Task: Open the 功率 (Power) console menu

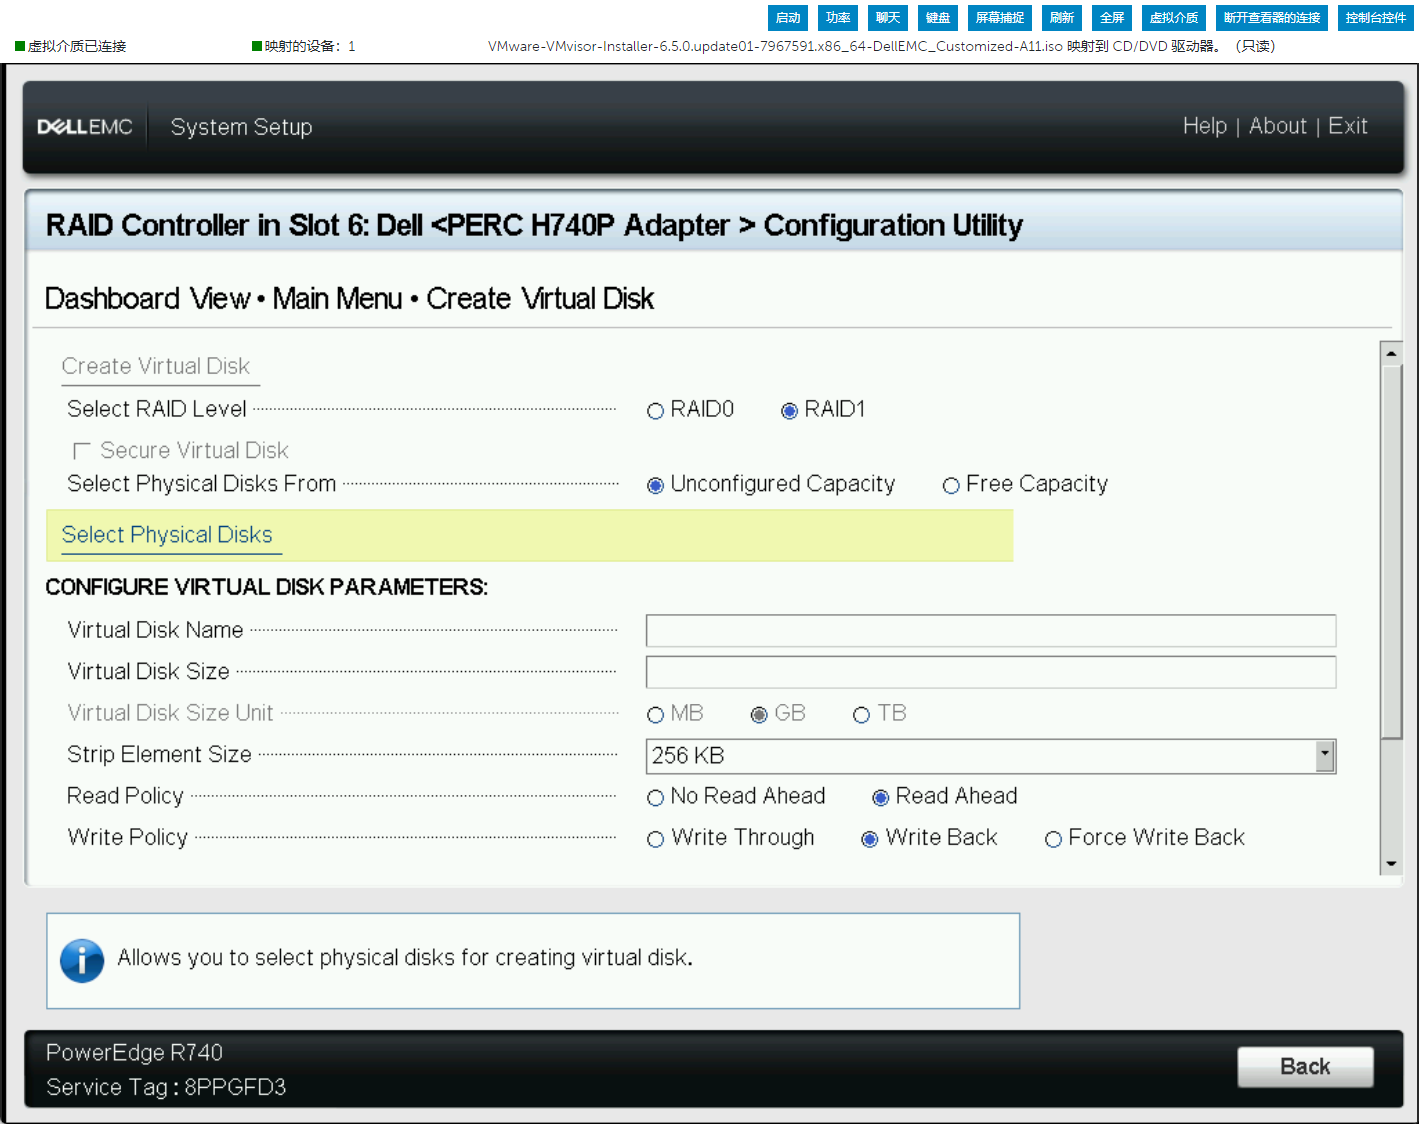Action: pyautogui.click(x=838, y=18)
